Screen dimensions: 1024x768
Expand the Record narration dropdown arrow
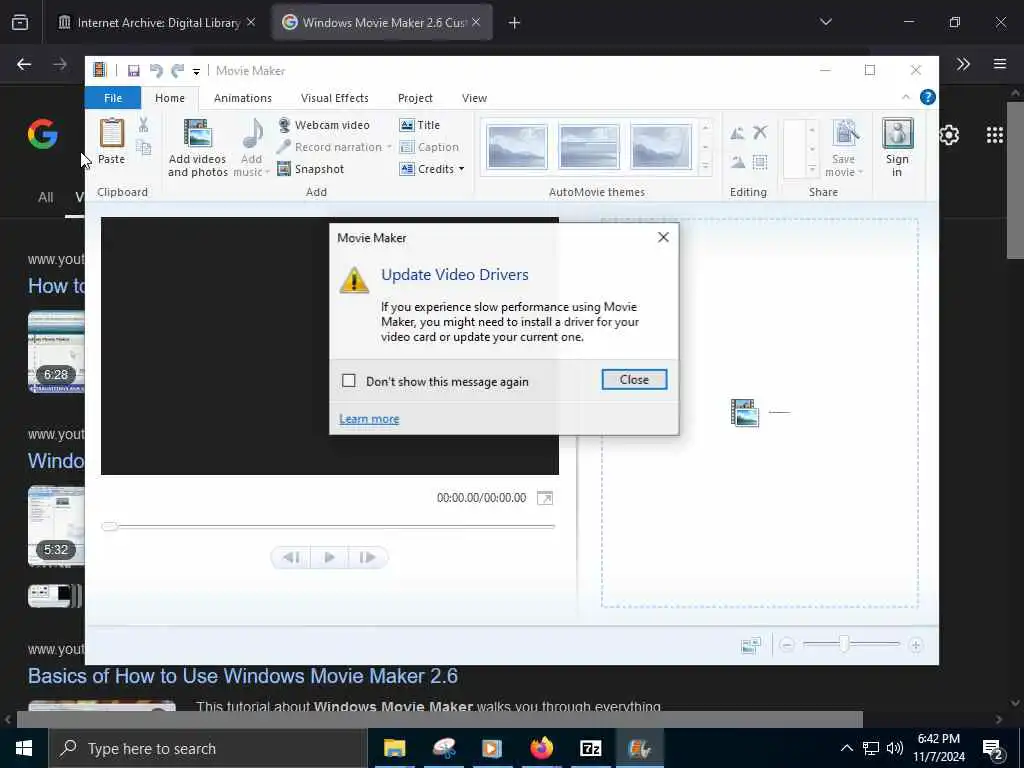coord(389,147)
